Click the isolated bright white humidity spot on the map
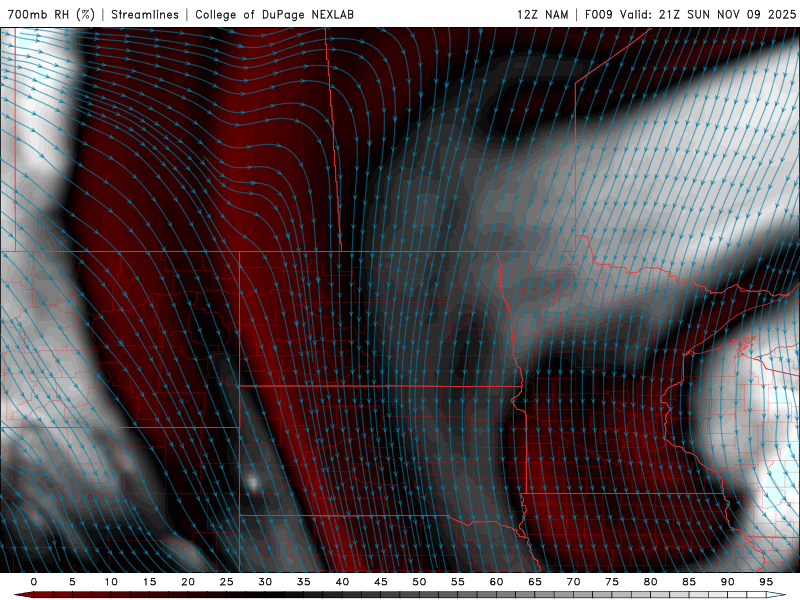The image size is (800, 600). click(x=252, y=483)
